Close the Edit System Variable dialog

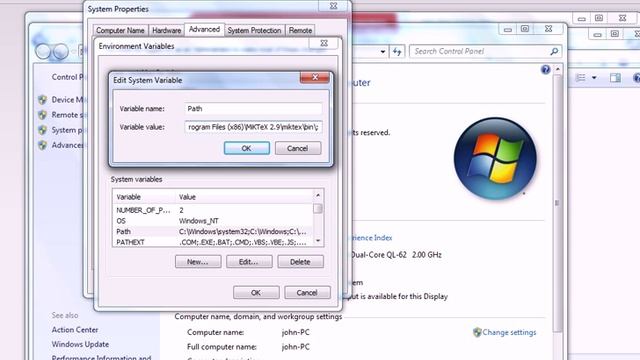315,77
